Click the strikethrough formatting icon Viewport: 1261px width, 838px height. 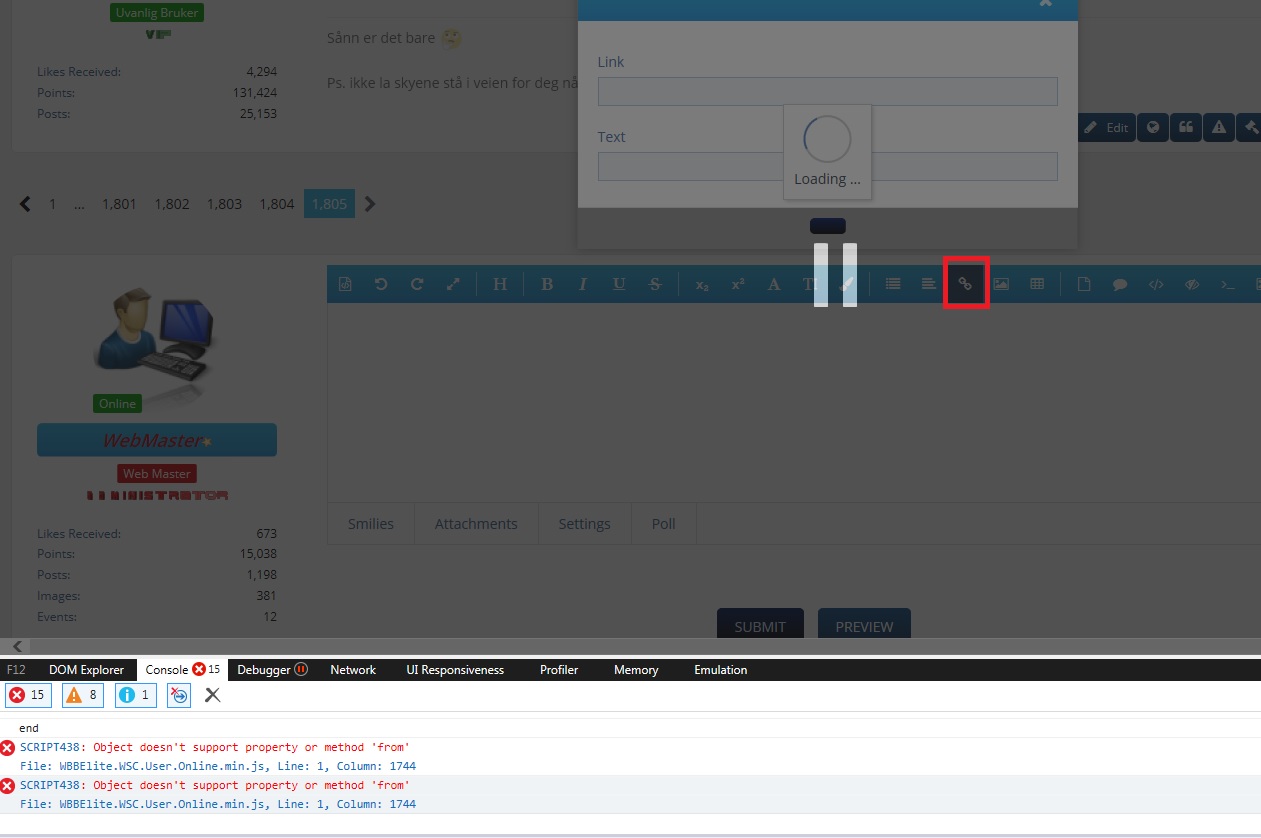click(655, 284)
